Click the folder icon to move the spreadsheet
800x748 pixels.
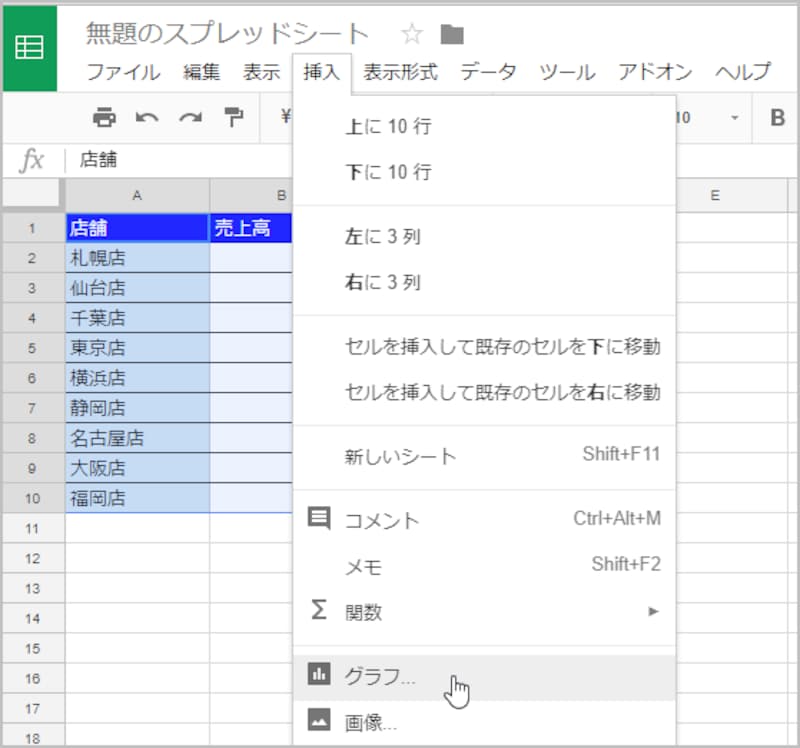452,33
